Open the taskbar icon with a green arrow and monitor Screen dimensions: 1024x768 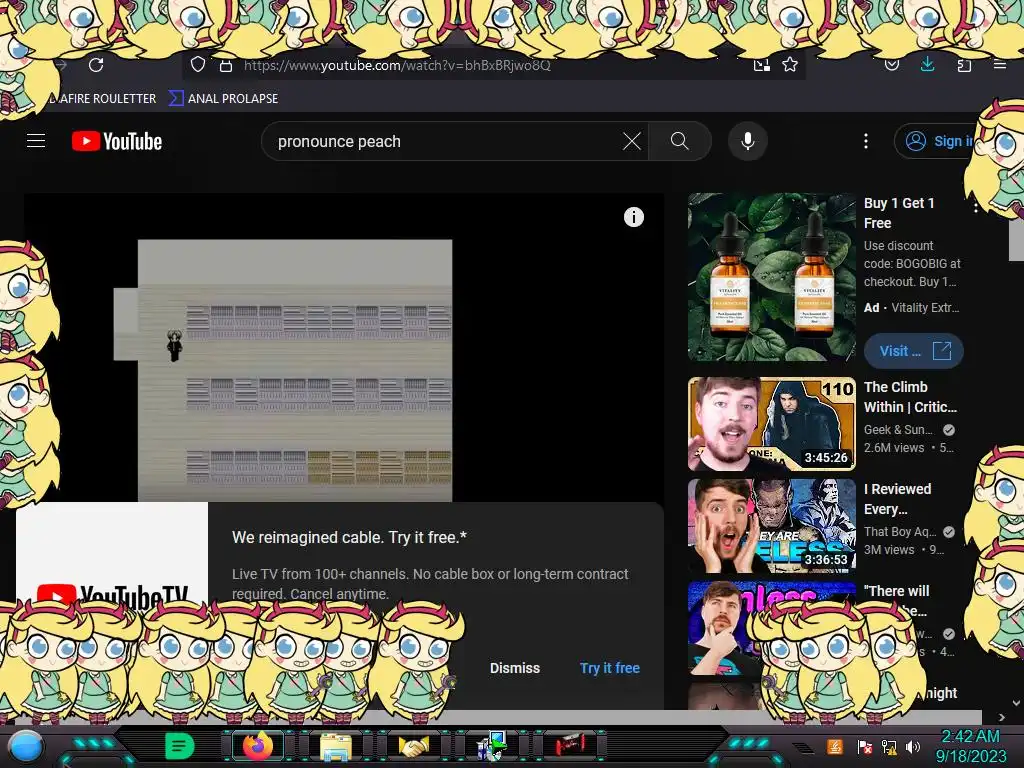tap(492, 746)
